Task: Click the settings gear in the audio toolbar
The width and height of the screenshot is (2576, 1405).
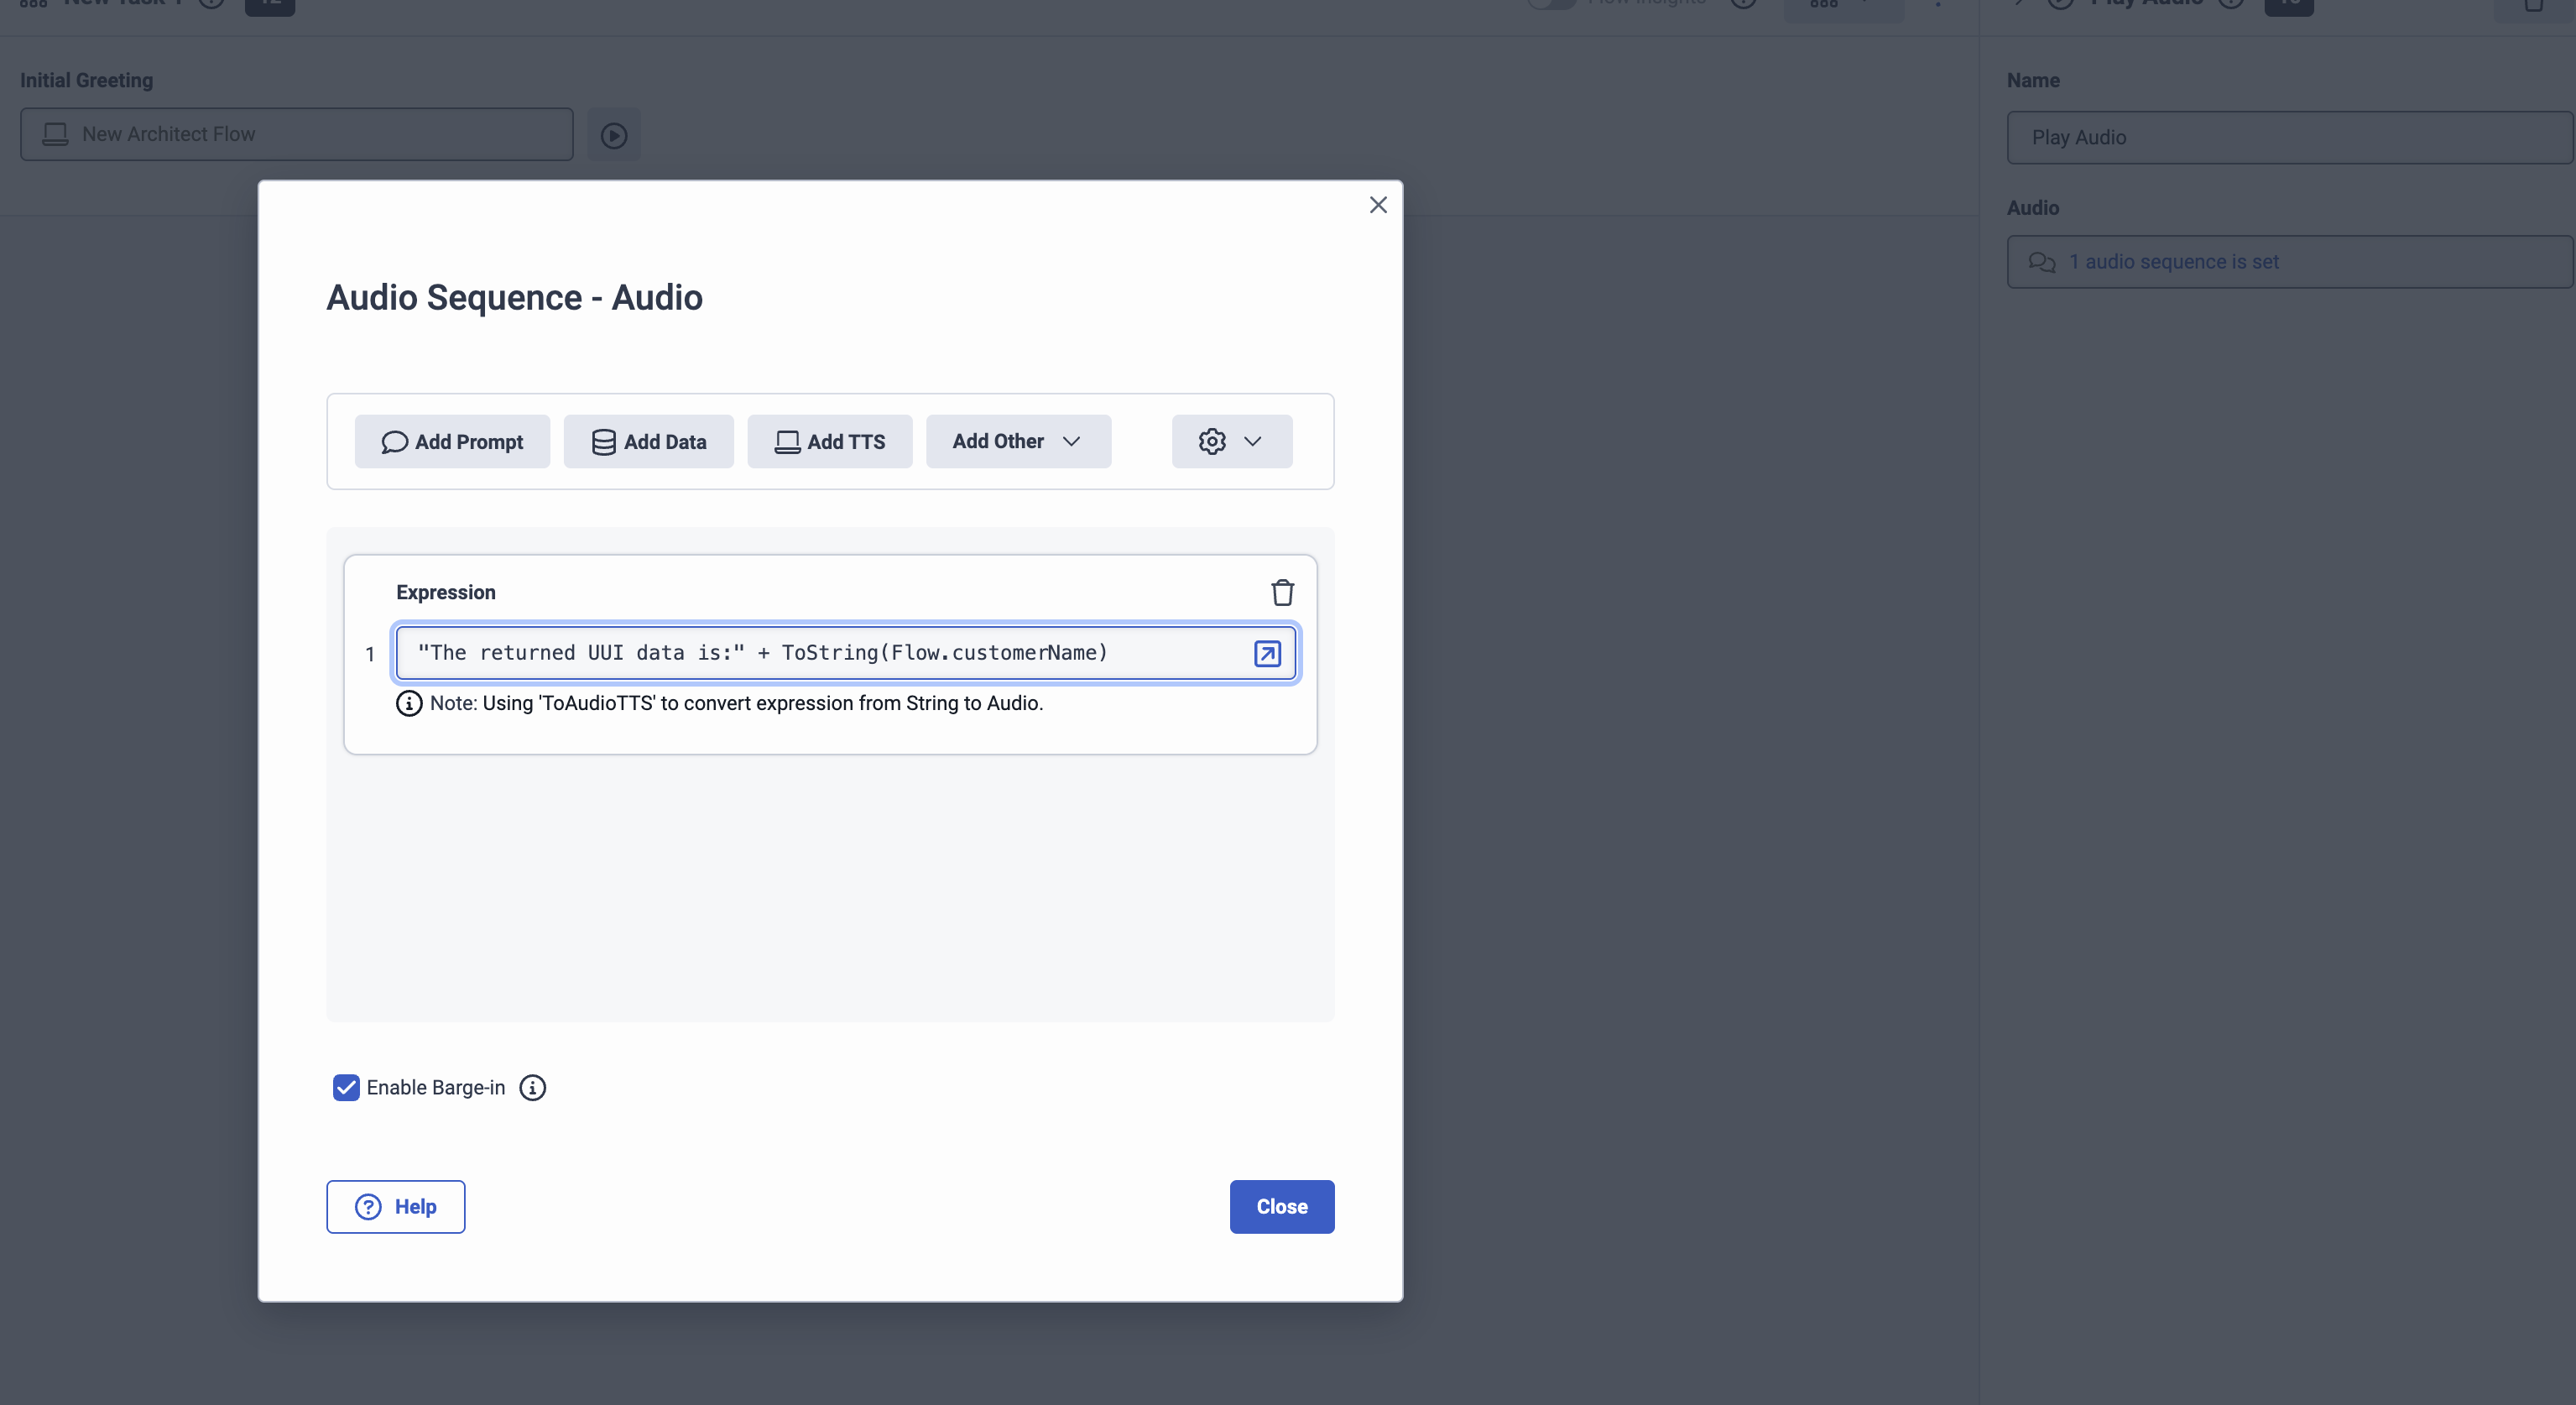Action: coord(1212,441)
